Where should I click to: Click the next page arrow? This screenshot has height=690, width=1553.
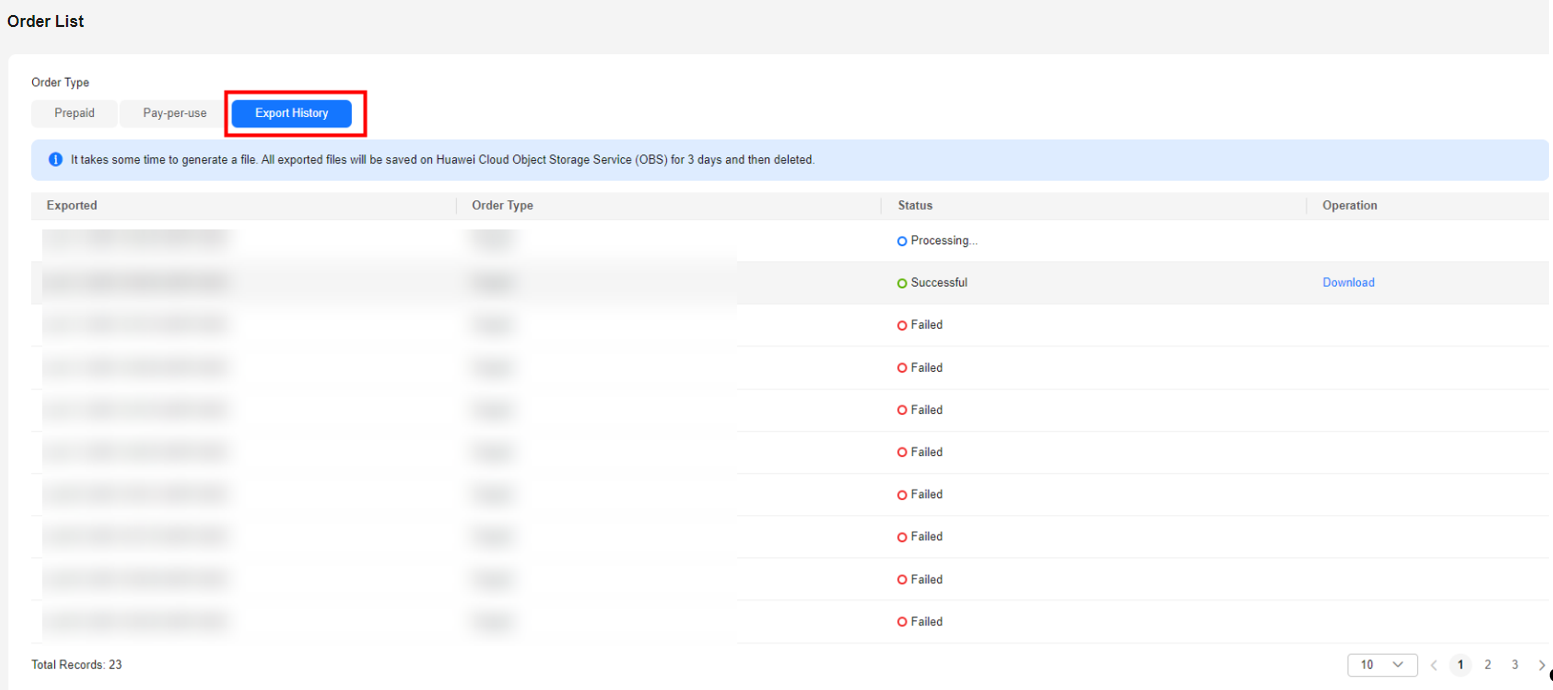click(1541, 665)
